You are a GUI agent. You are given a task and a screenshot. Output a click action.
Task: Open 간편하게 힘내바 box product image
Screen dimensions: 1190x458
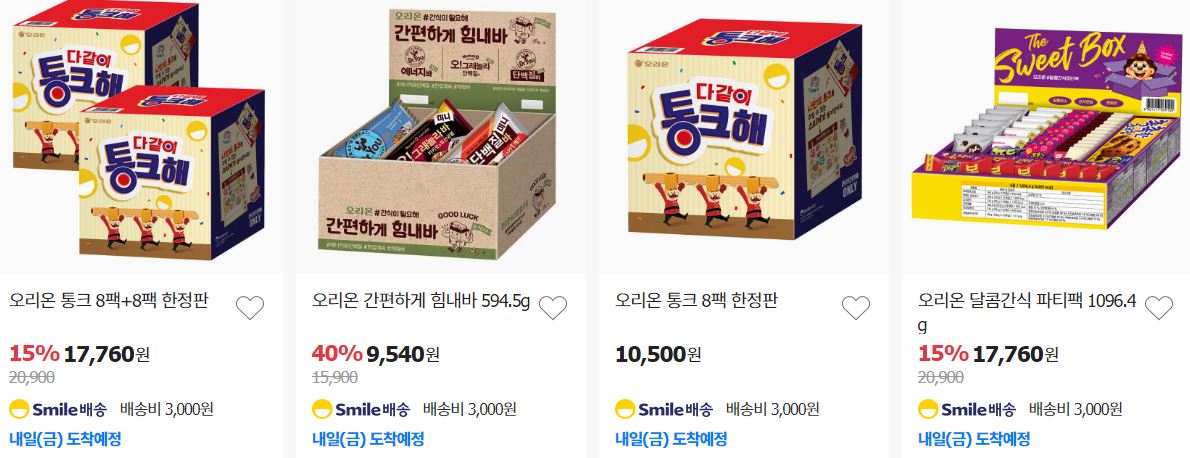pos(439,134)
